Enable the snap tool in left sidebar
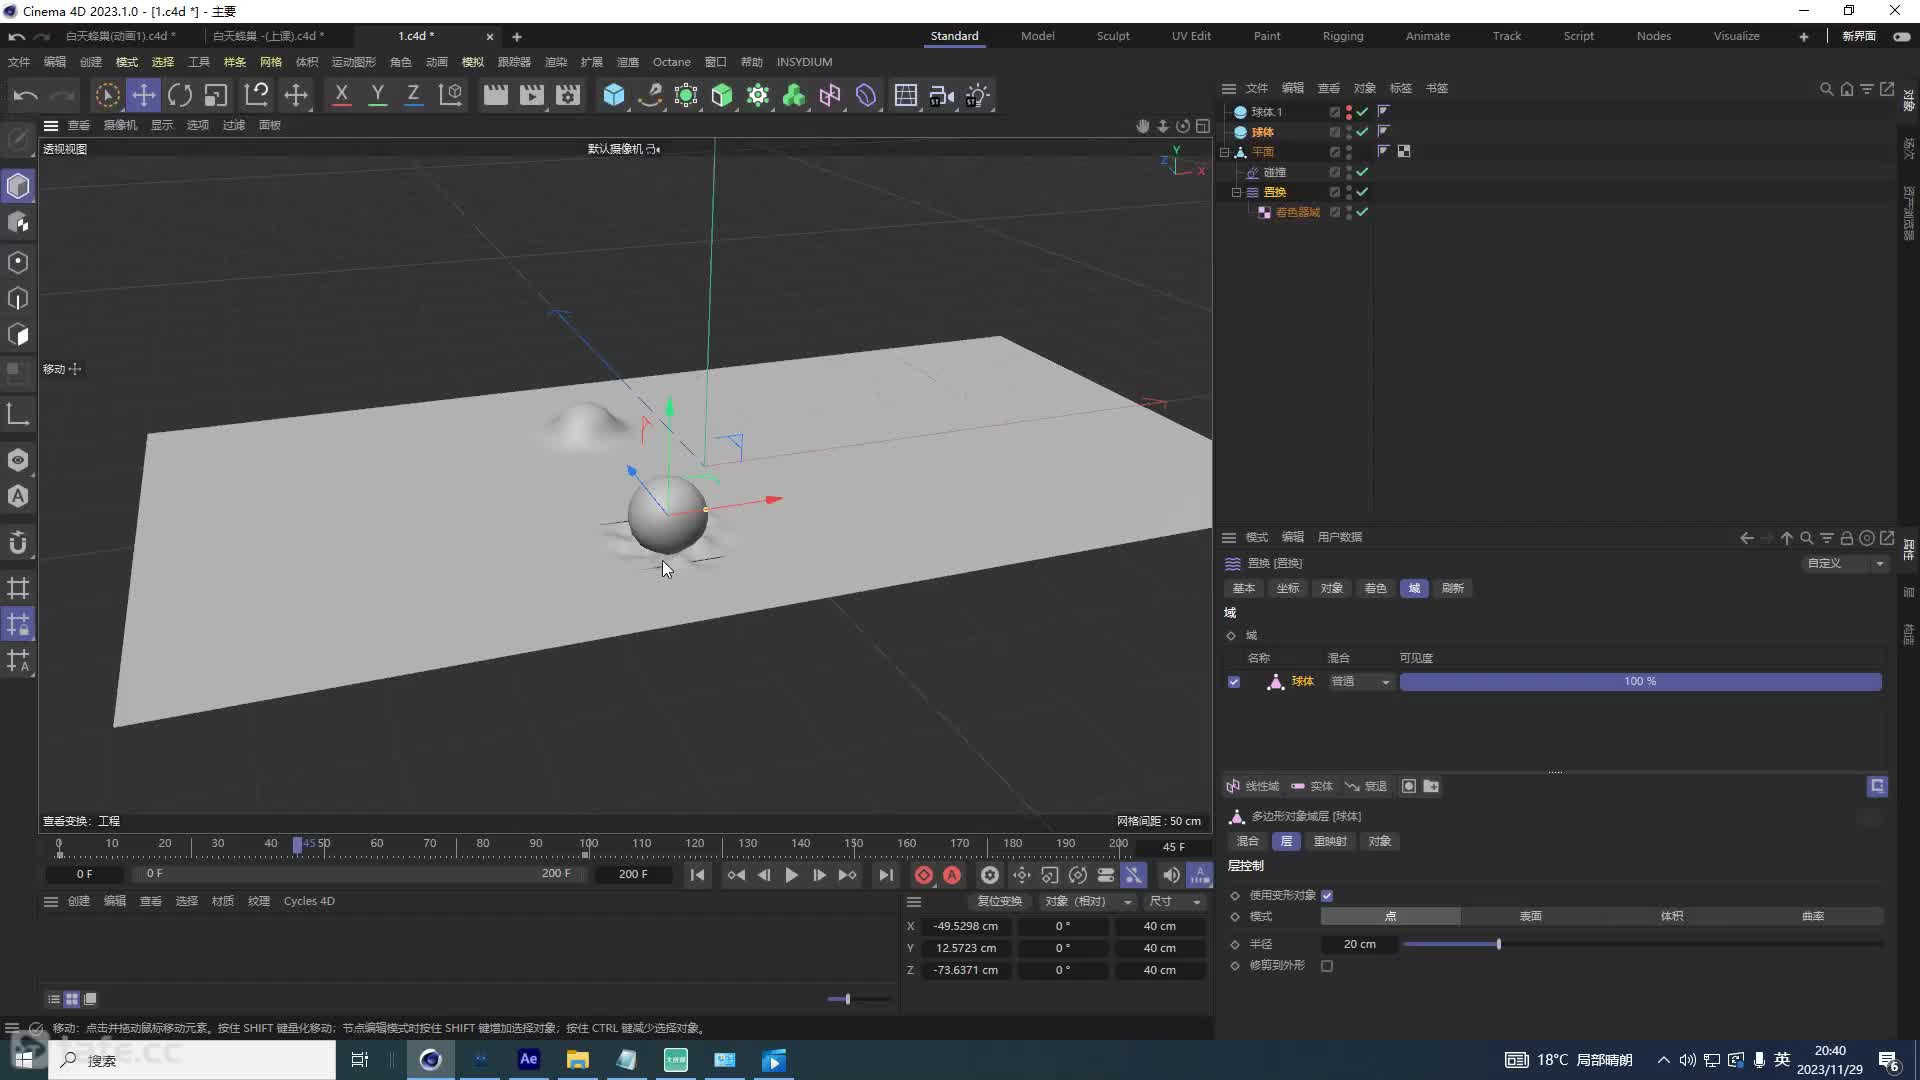1920x1080 pixels. click(x=18, y=543)
